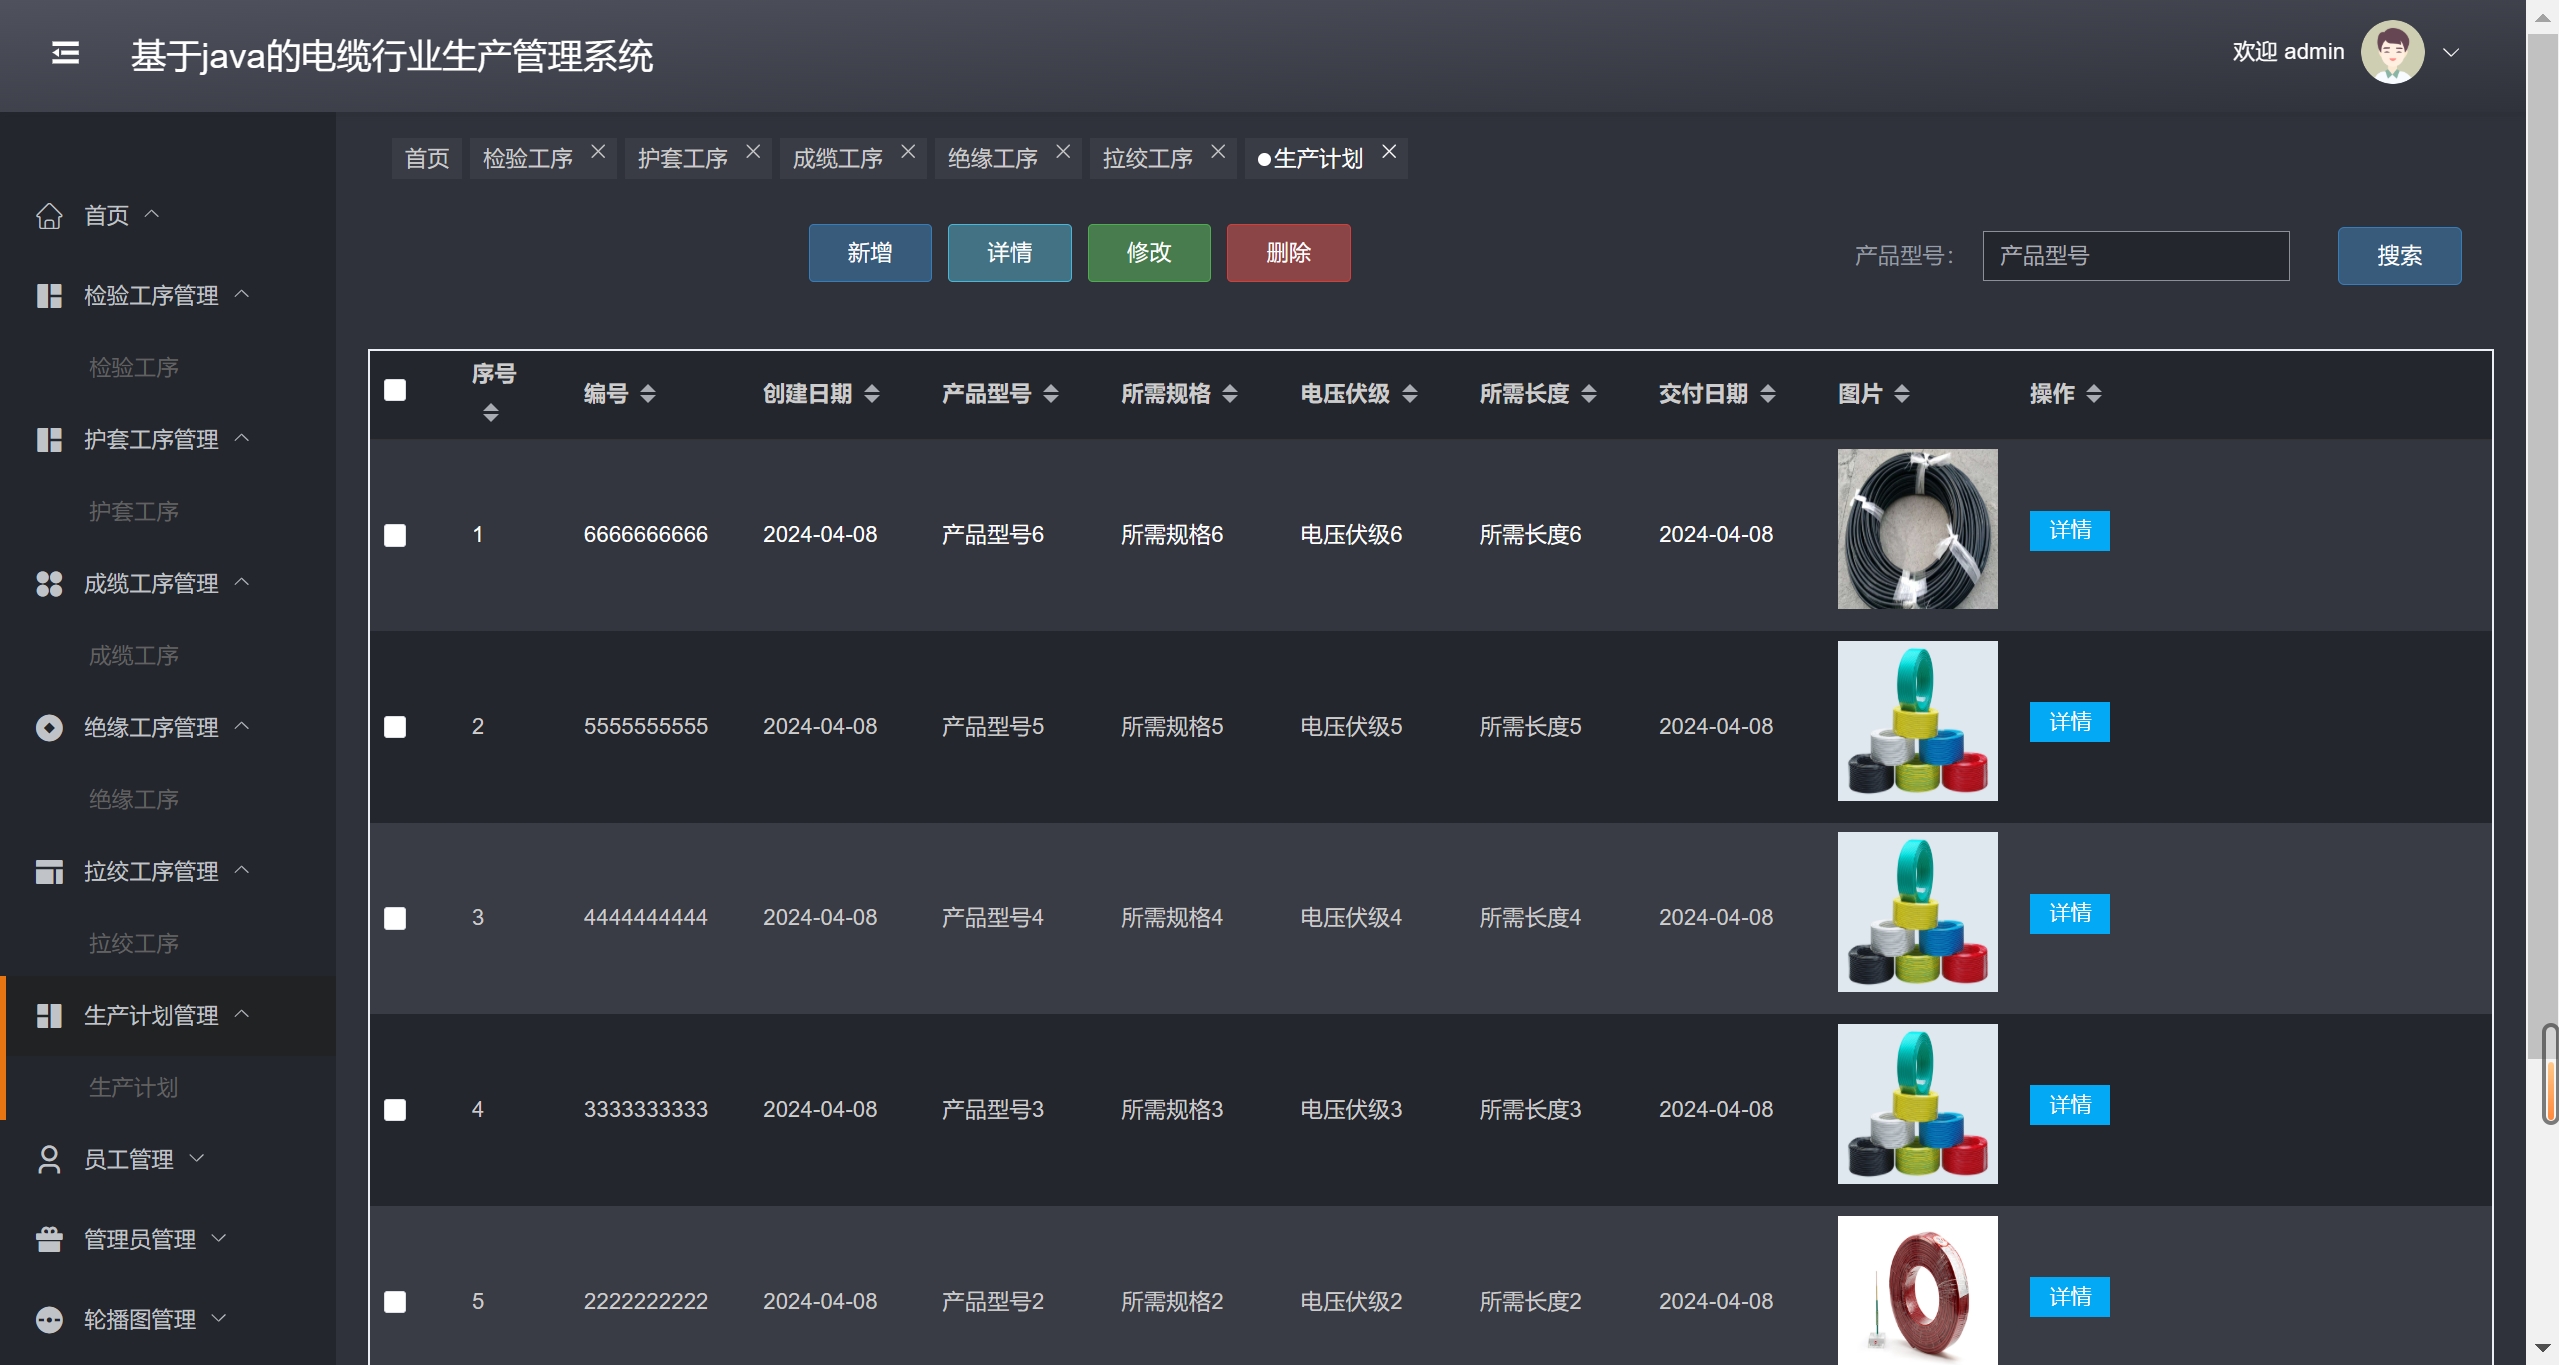Close the 生产计划 tab
This screenshot has width=2559, height=1365.
pyautogui.click(x=1389, y=151)
